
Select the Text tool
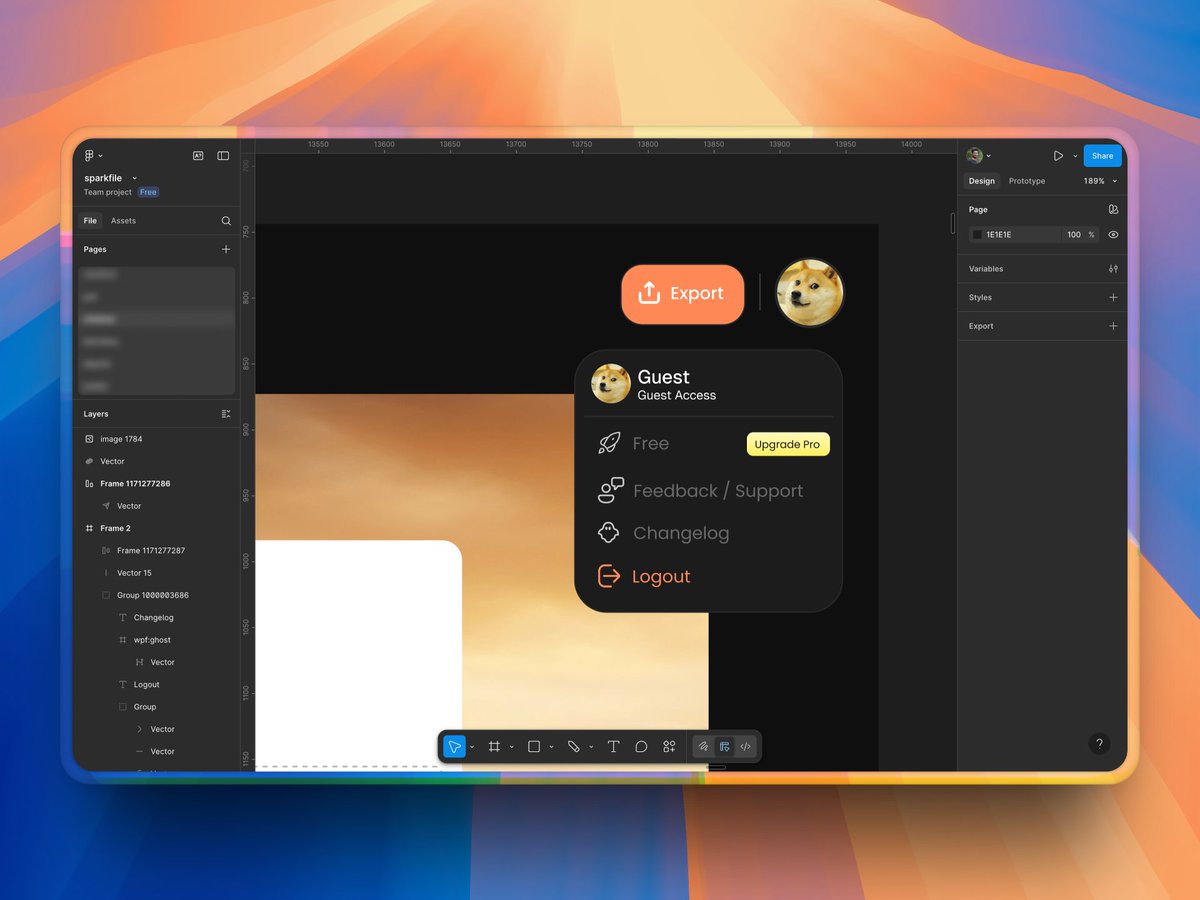point(614,747)
